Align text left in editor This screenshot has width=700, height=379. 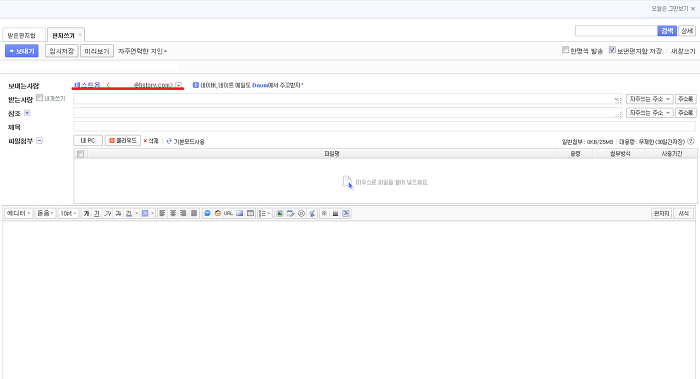(x=162, y=214)
